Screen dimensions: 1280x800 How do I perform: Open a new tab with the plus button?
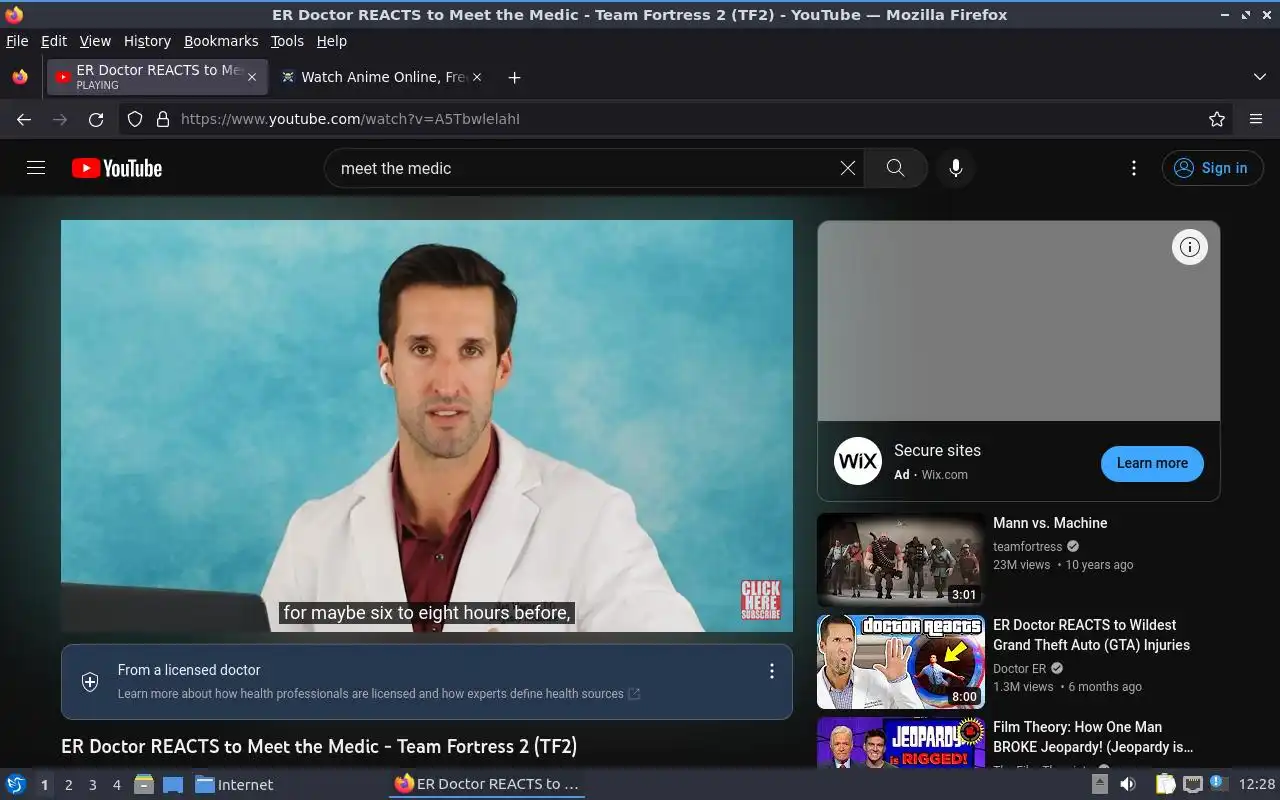(514, 77)
